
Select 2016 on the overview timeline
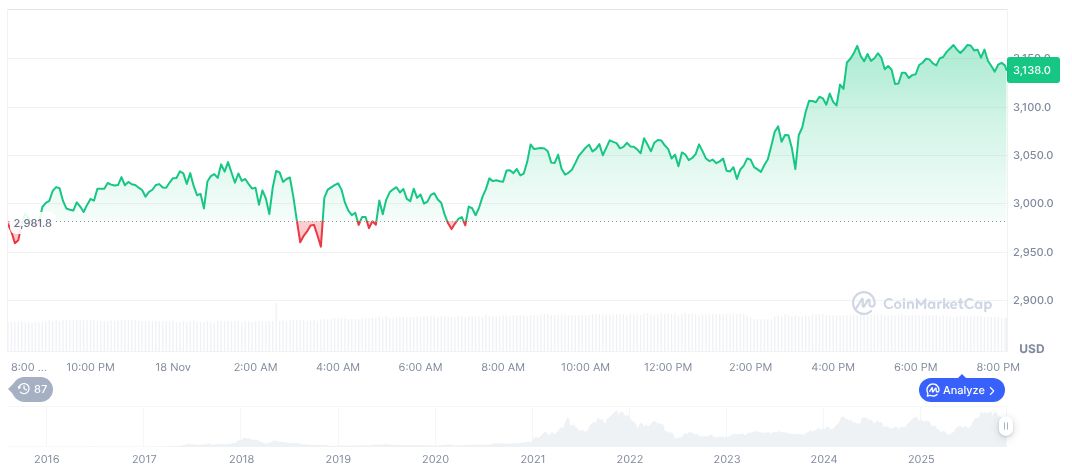click(x=47, y=459)
